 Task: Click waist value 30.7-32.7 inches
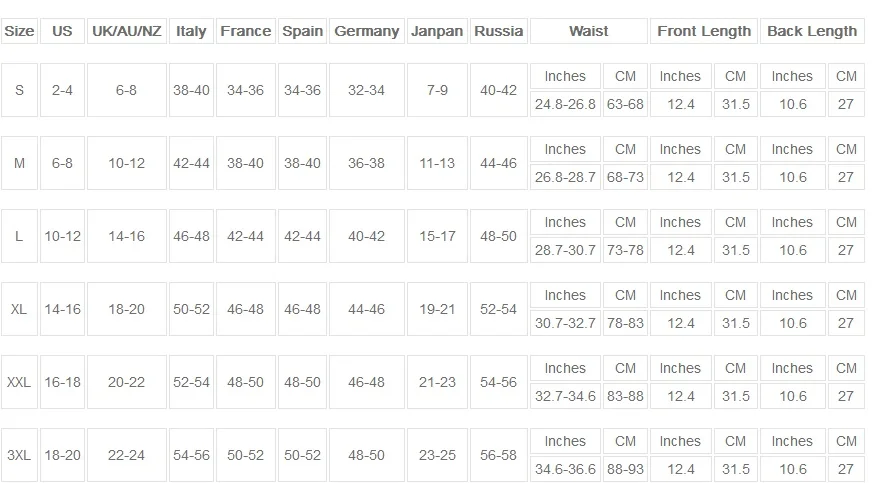(x=565, y=323)
